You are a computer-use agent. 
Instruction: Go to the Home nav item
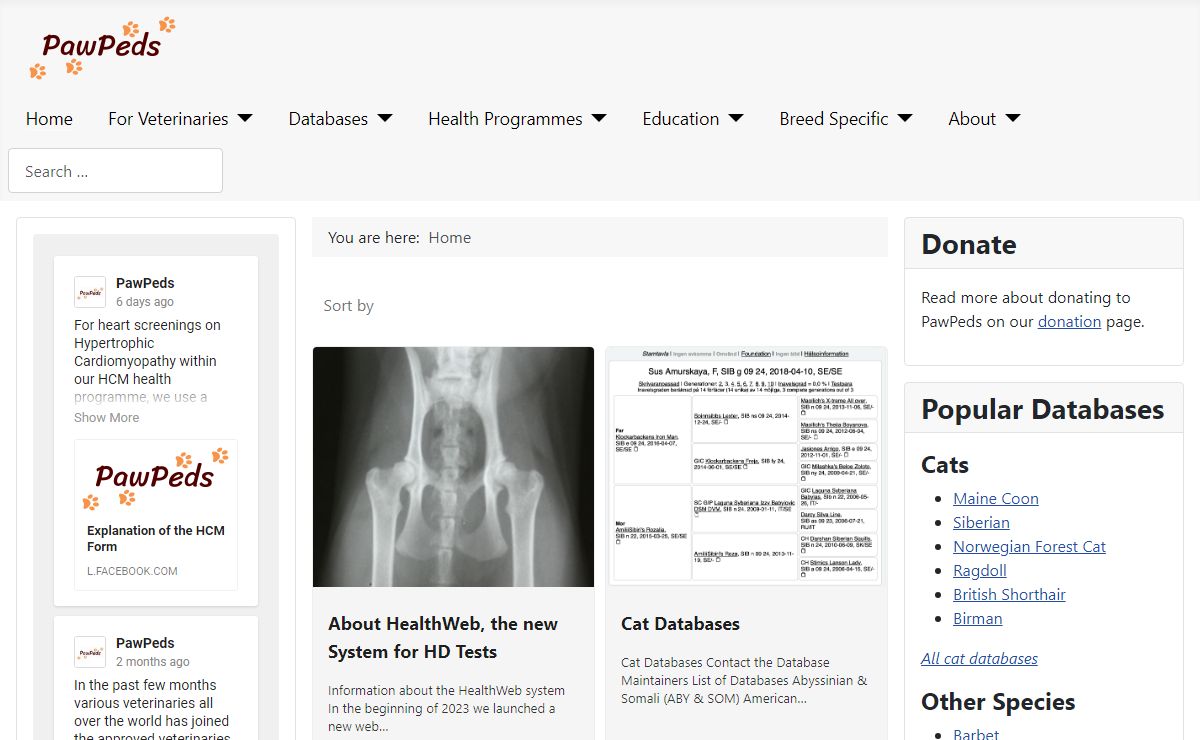[49, 119]
